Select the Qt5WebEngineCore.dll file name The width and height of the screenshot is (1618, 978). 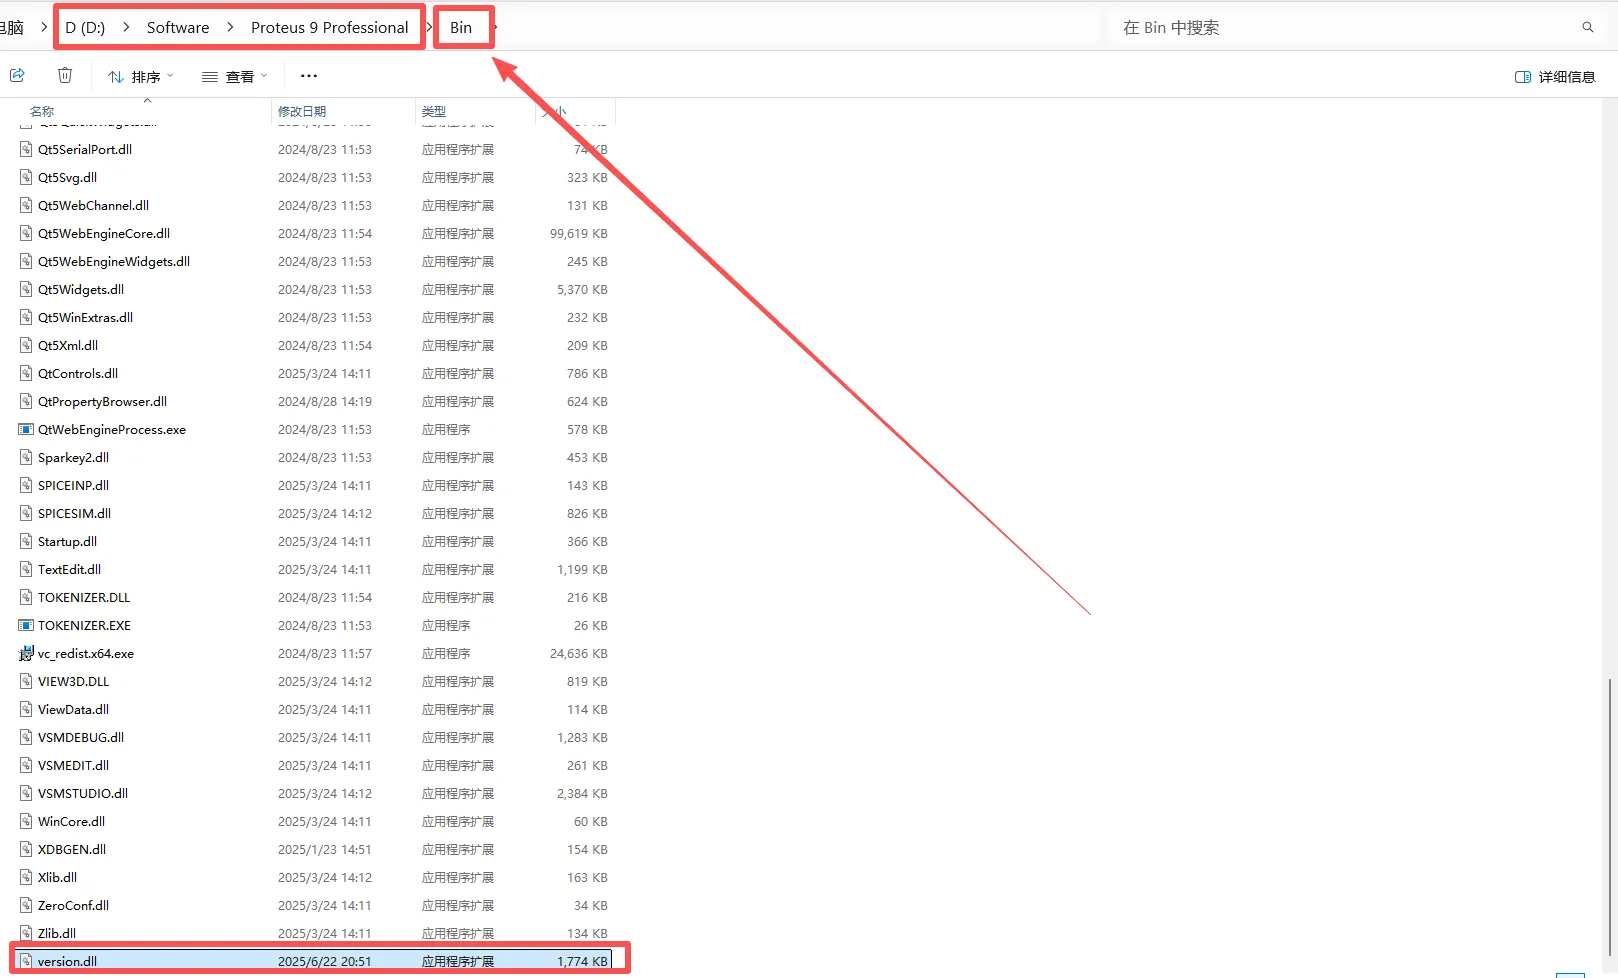tap(104, 233)
